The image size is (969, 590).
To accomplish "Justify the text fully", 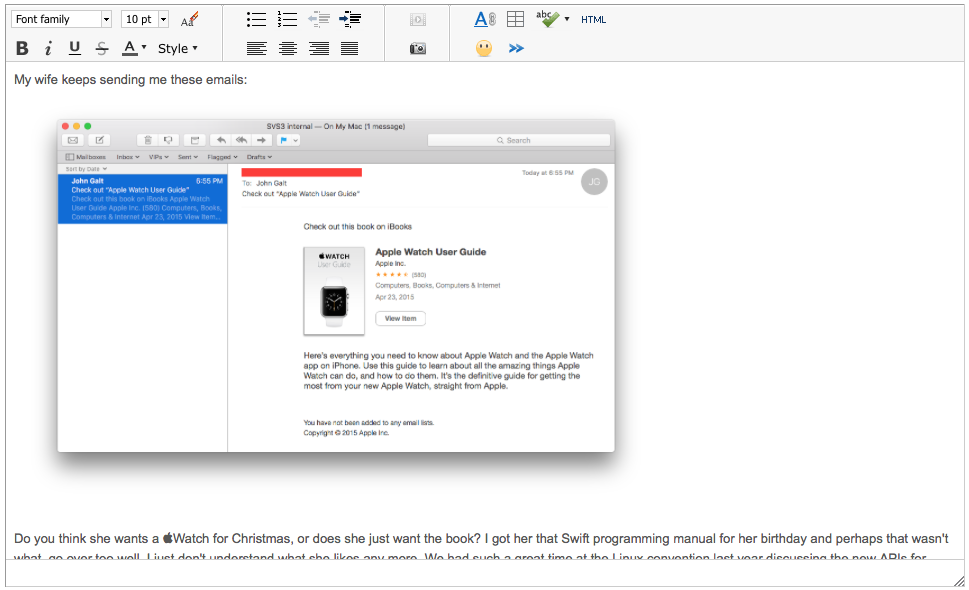I will (x=350, y=48).
